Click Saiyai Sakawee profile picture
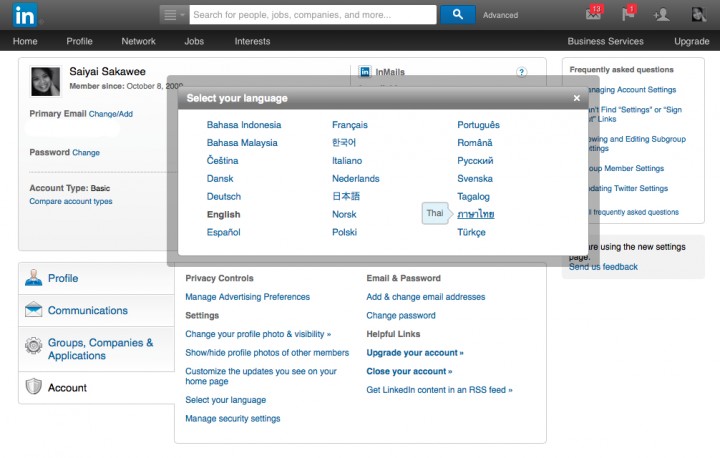The image size is (720, 458). [x=45, y=81]
